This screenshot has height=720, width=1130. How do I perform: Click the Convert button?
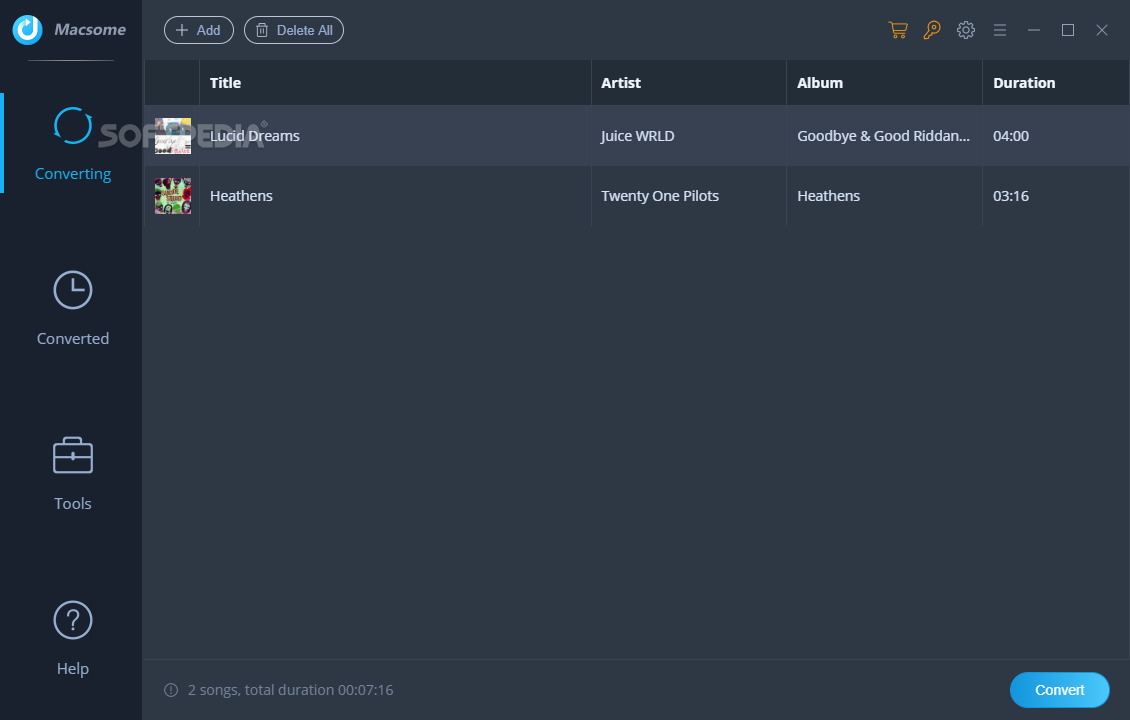[x=1059, y=690]
